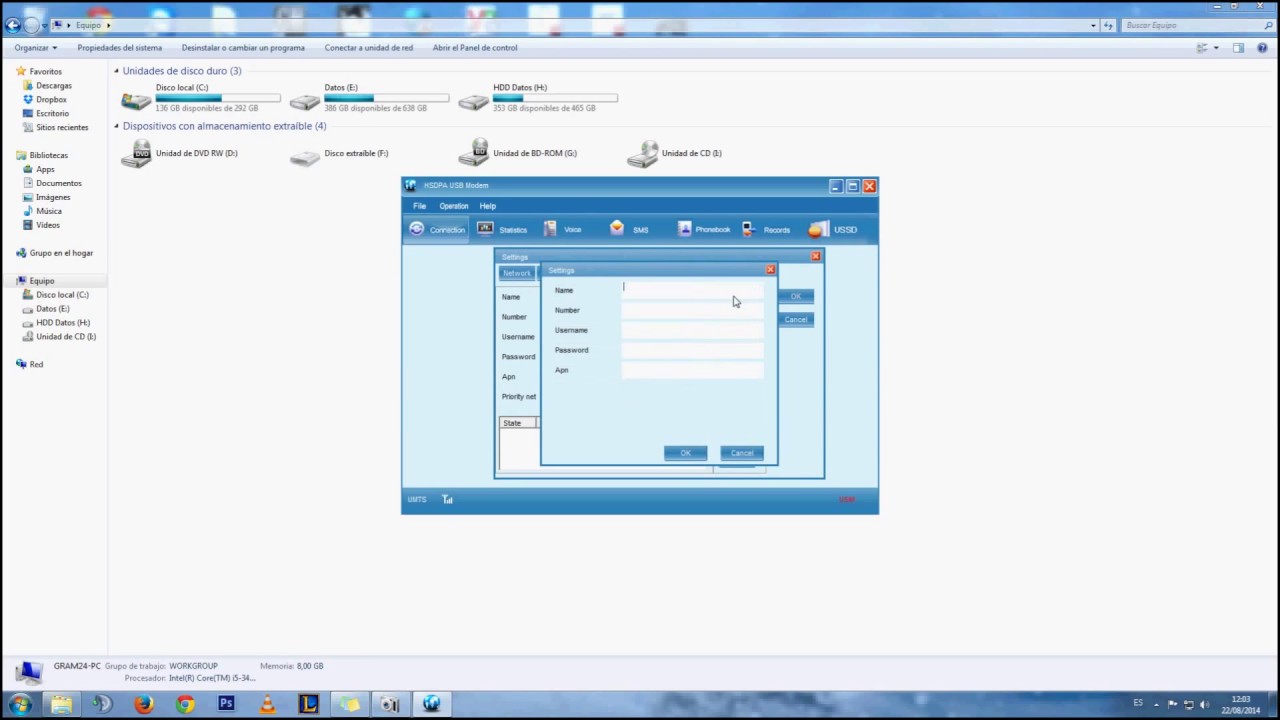Open the SMS section in modem toolbar
This screenshot has height=720, width=1280.
(629, 229)
